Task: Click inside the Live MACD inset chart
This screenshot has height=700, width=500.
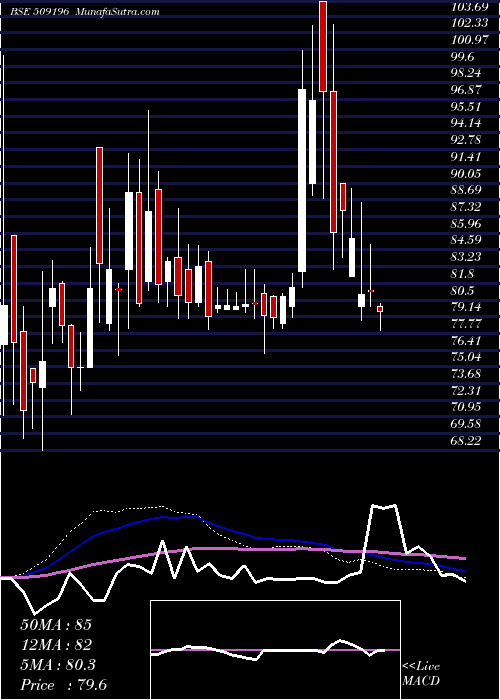Action: 275,650
